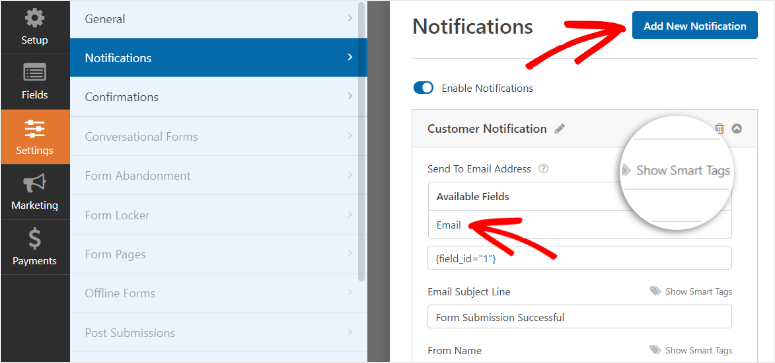This screenshot has width=775, height=363.
Task: Expand the Offline Forms chevron
Action: 350,293
